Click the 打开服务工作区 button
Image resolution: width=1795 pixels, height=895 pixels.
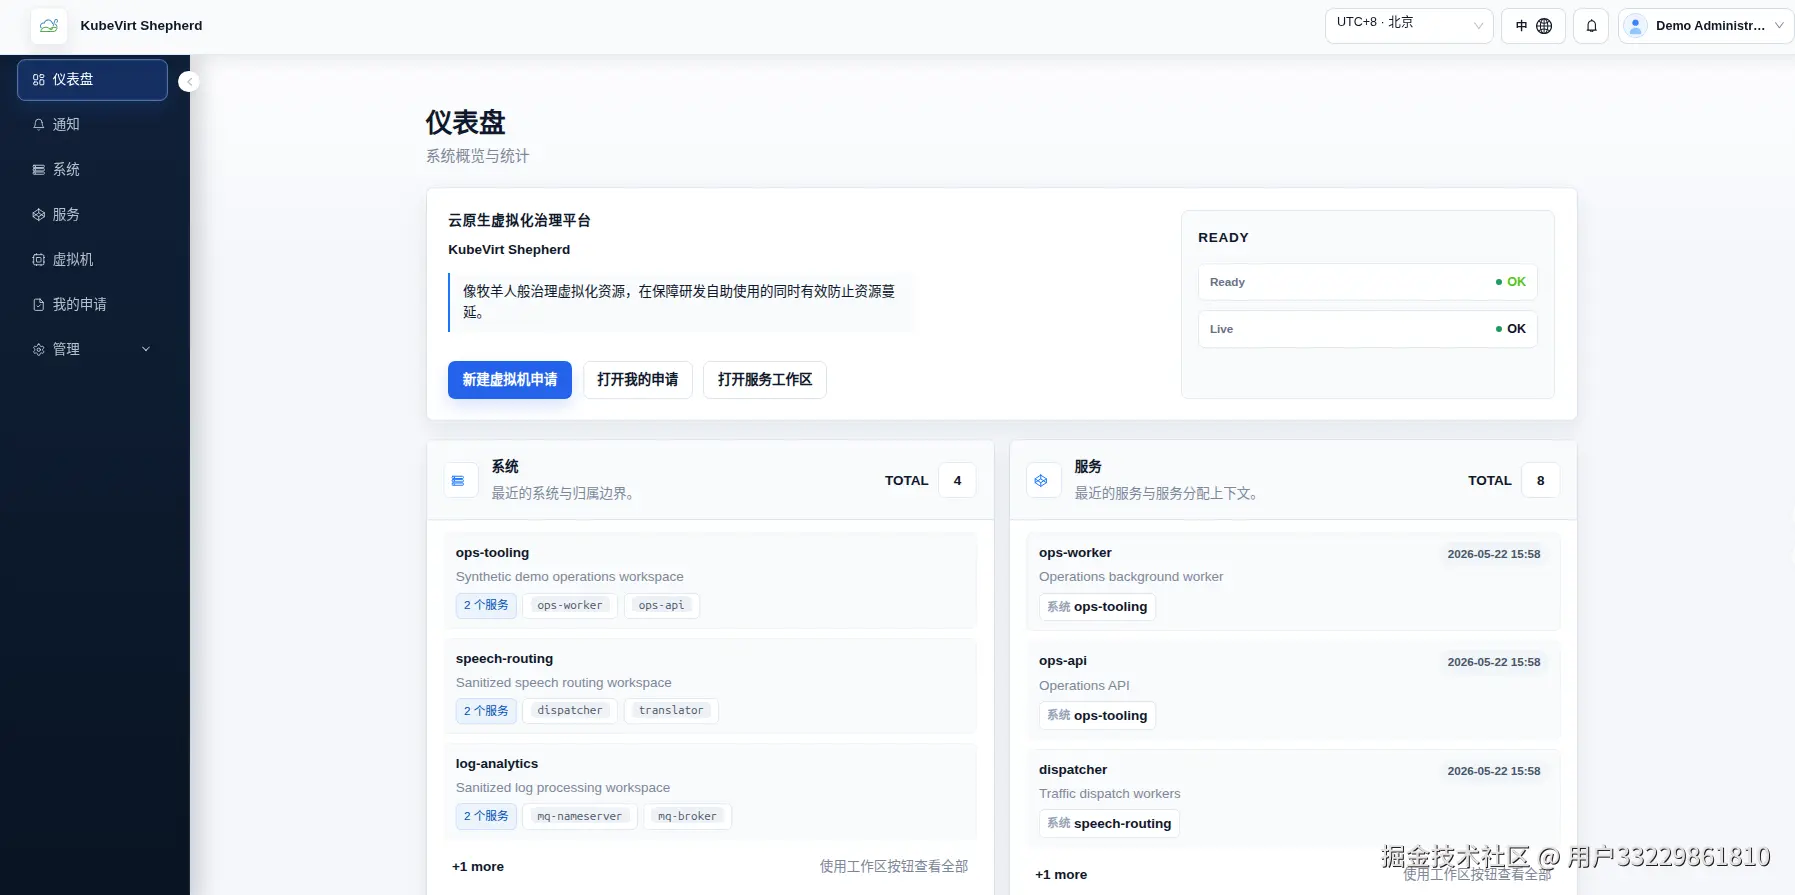point(765,380)
